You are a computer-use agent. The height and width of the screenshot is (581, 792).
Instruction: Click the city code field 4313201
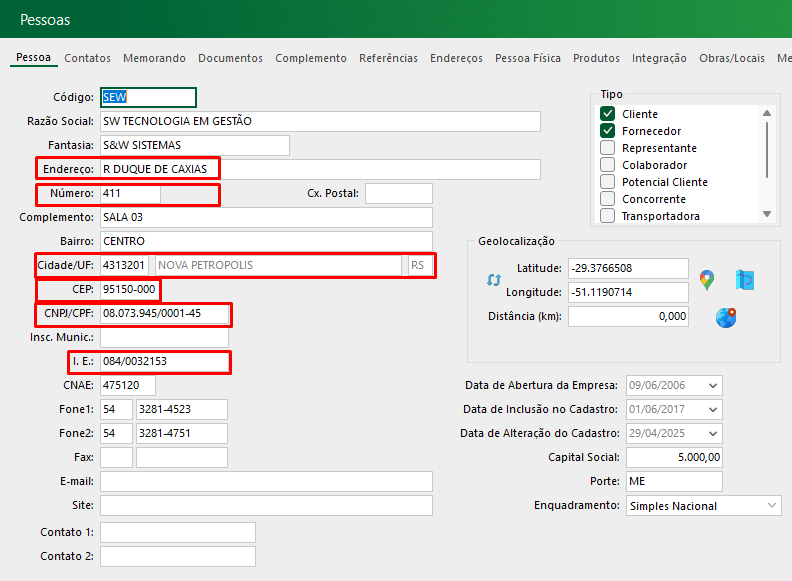click(124, 265)
